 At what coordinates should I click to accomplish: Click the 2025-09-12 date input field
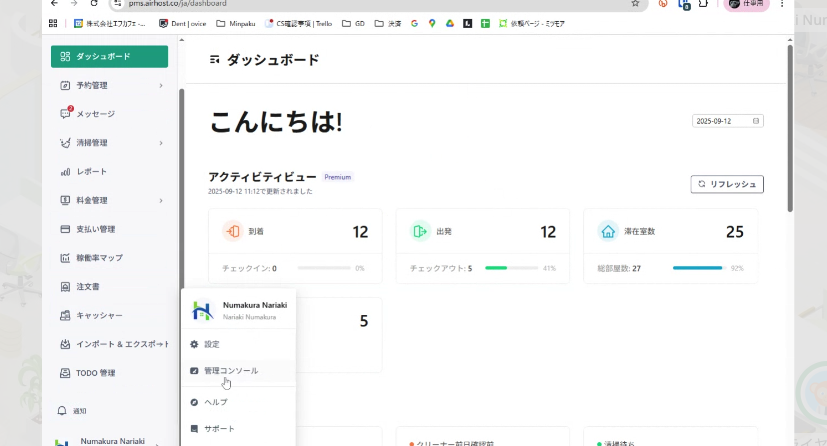[723, 121]
